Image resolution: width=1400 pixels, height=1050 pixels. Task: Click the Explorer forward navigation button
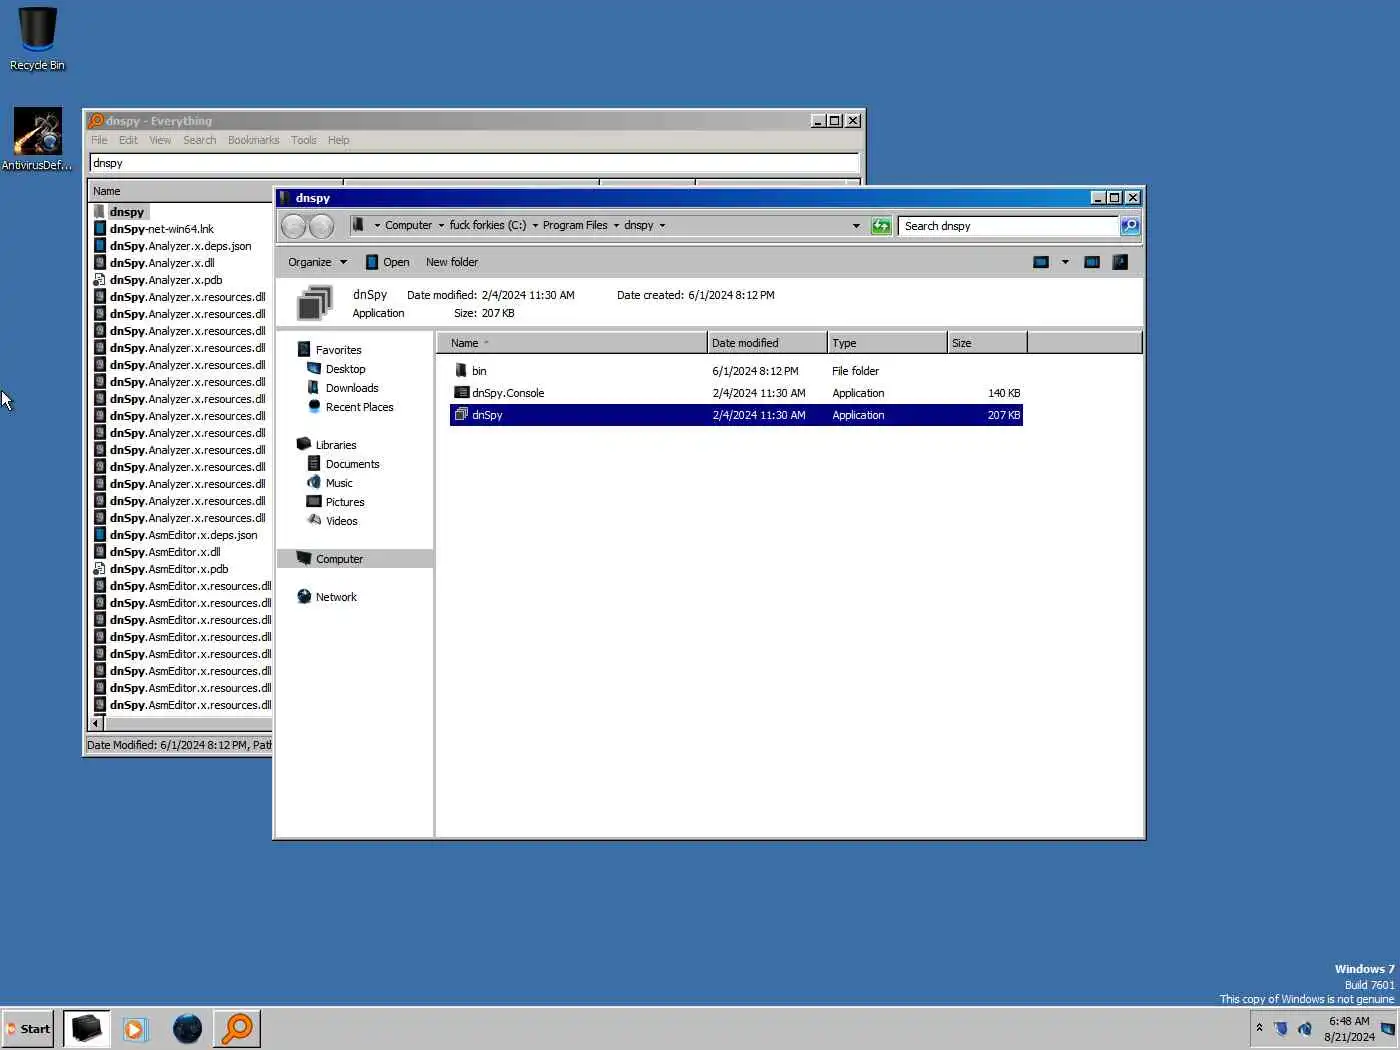[321, 226]
